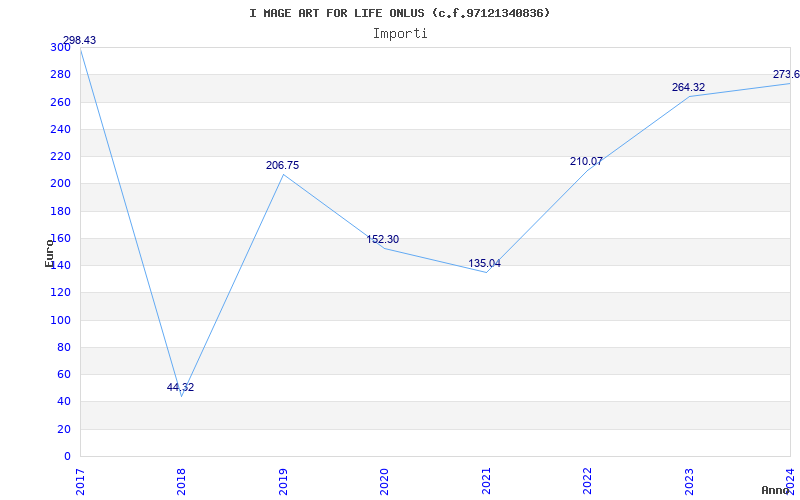Click the 298.43 data label for 2017
Viewport: 800px width, 500px height.
click(x=79, y=40)
